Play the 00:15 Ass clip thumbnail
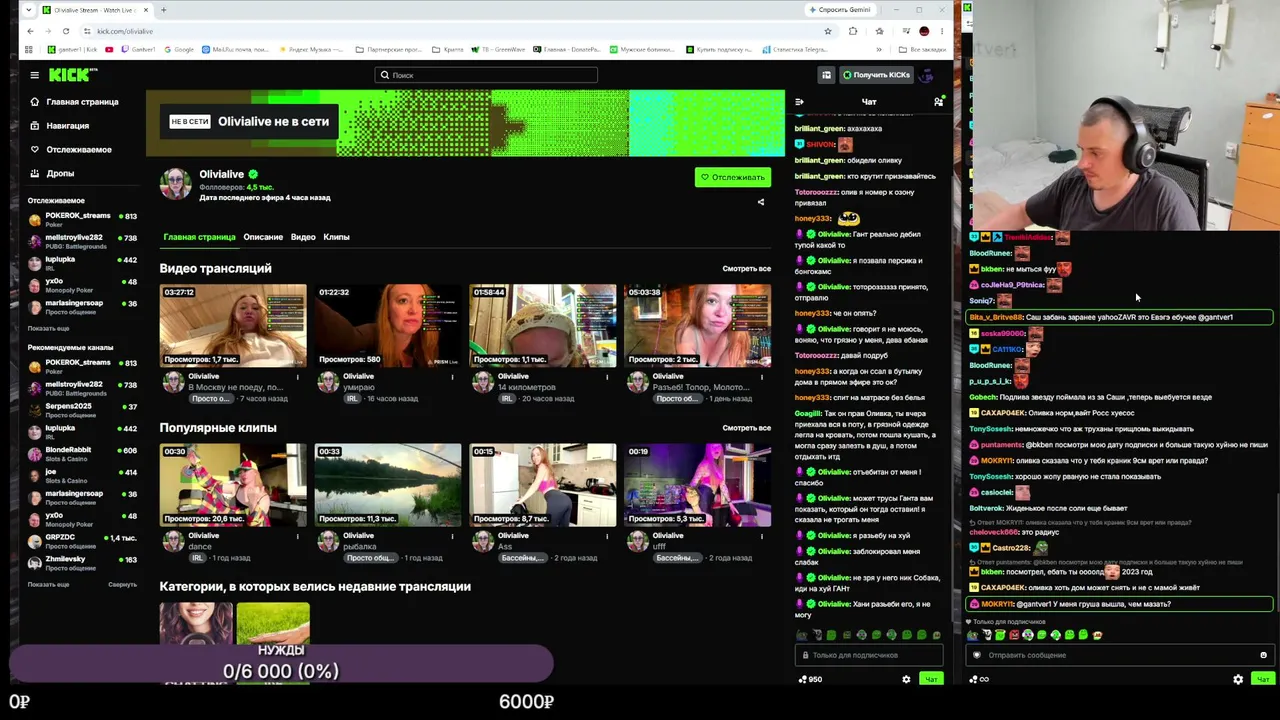This screenshot has width=1280, height=720. click(543, 485)
